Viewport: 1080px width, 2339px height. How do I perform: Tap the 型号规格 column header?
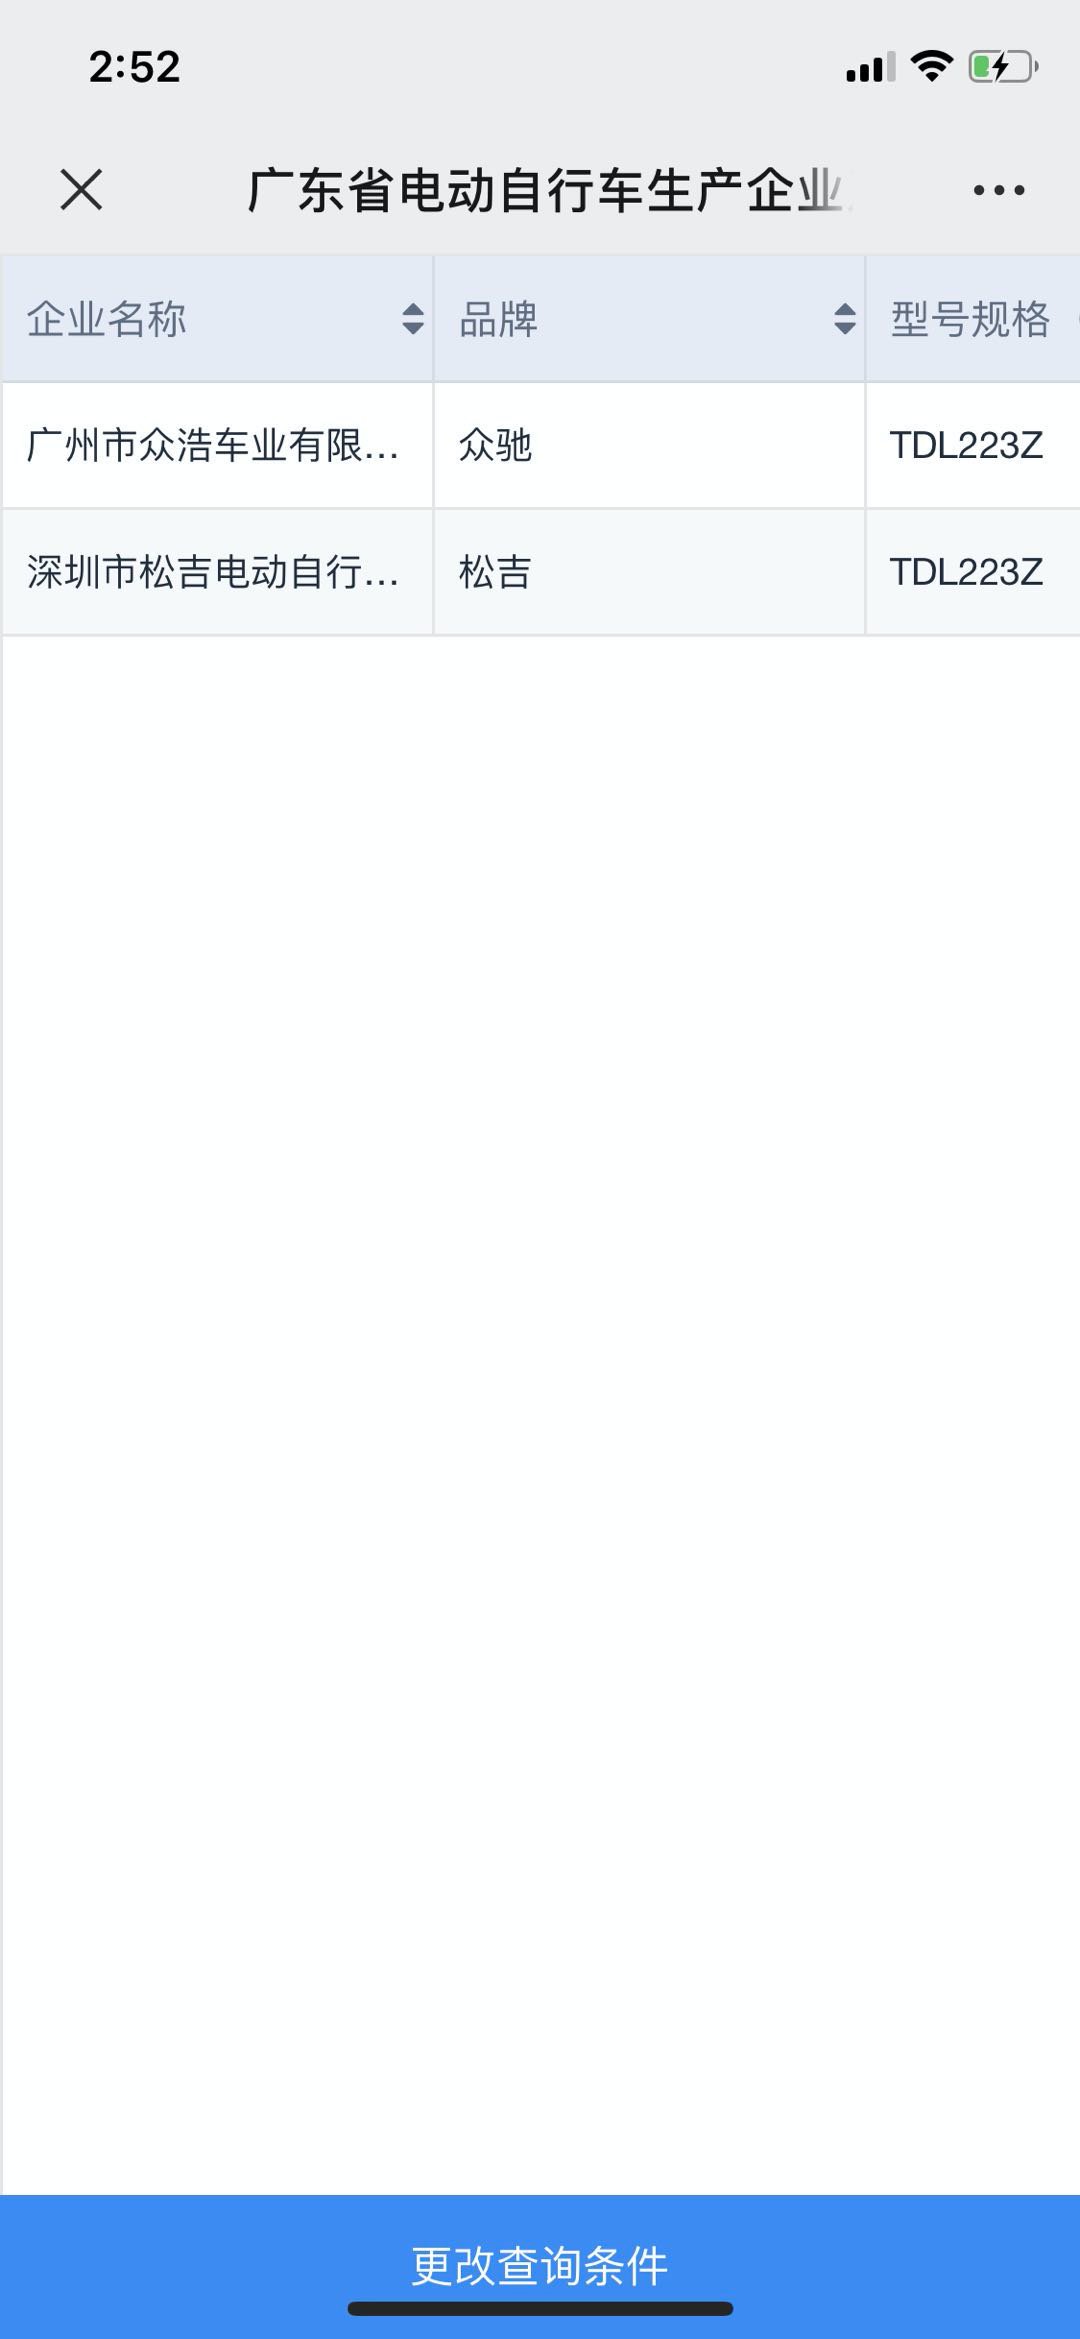(973, 319)
